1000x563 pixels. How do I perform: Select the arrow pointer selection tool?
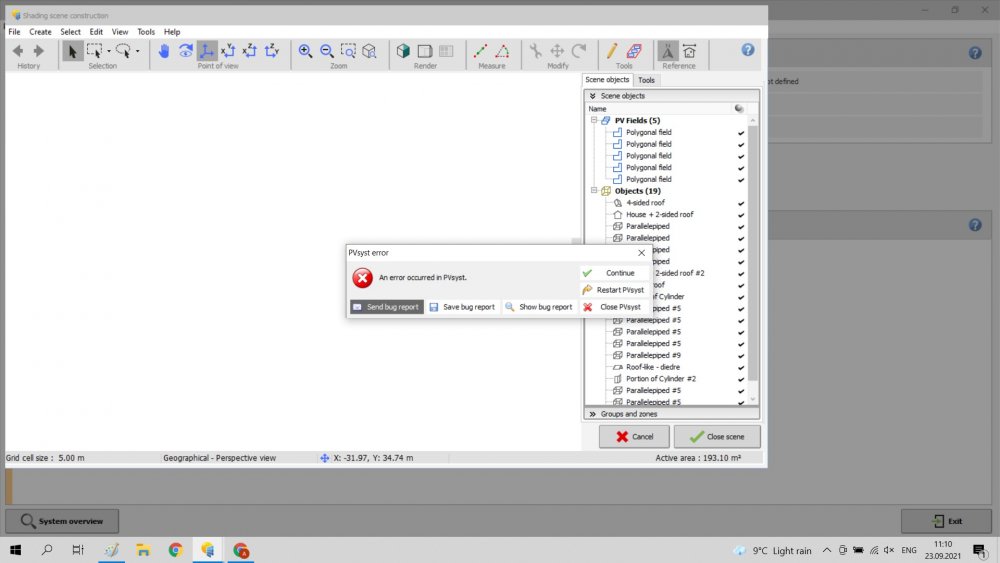click(73, 51)
